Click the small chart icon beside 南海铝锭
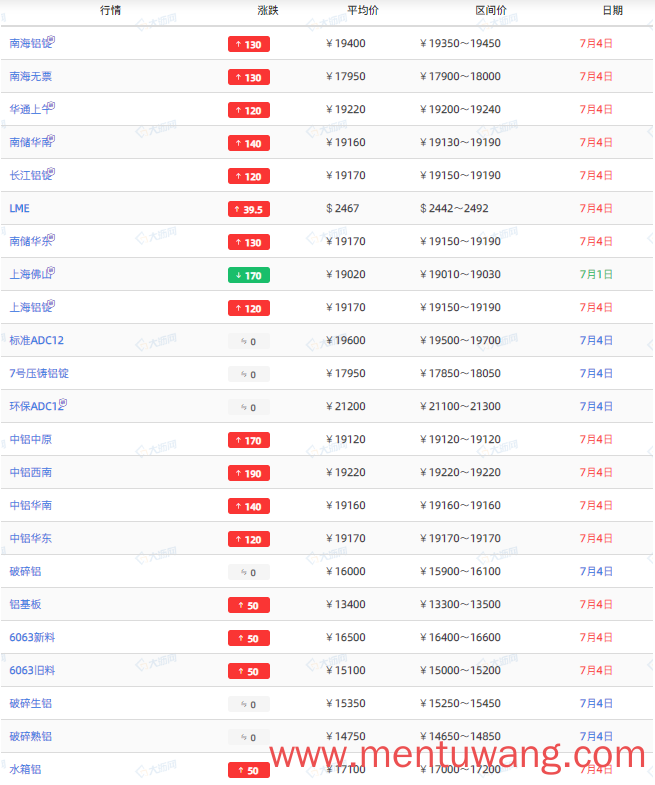The width and height of the screenshot is (655, 785). (51, 40)
